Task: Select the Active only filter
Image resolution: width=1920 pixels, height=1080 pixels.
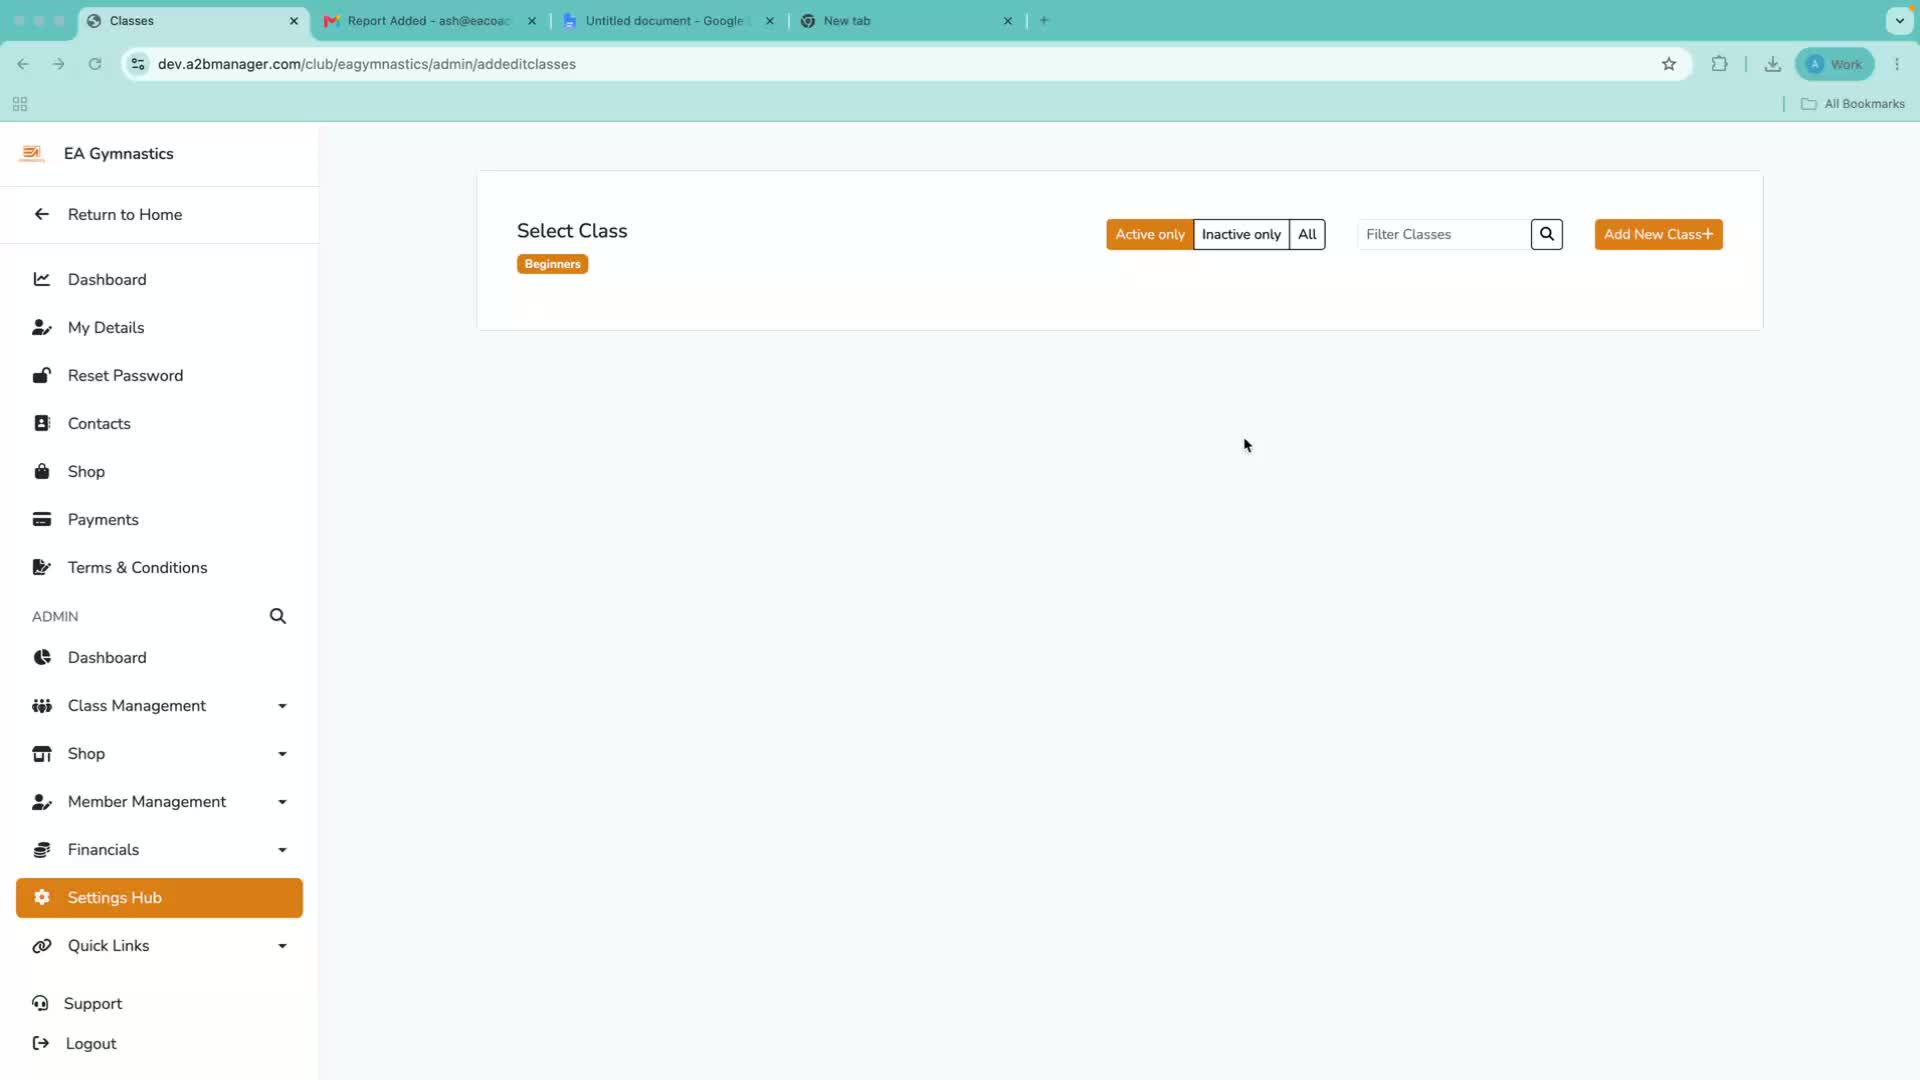Action: point(1149,234)
